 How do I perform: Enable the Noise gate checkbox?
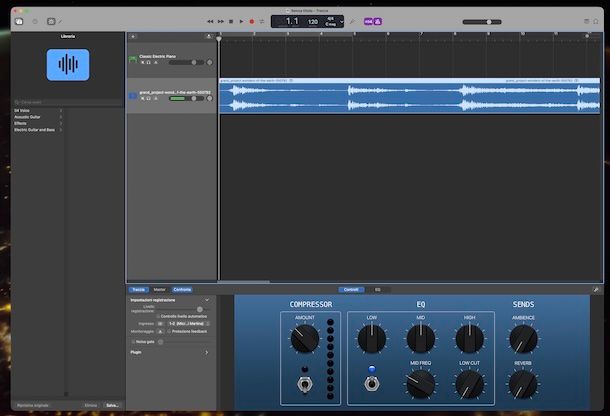(133, 342)
